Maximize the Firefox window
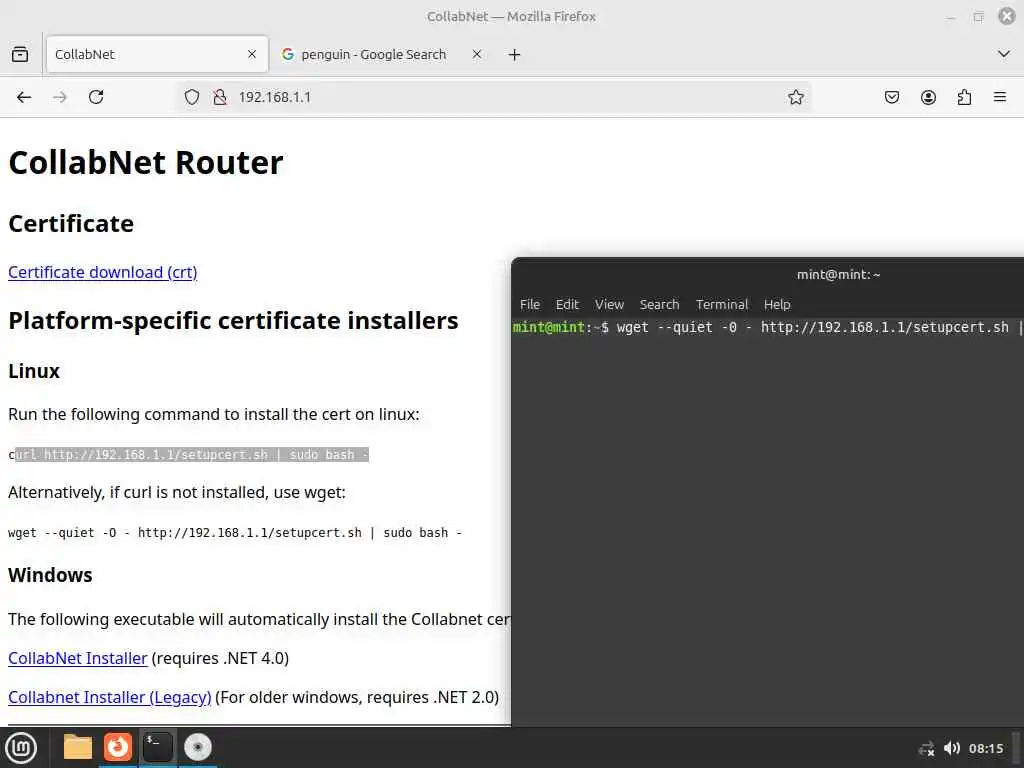The image size is (1024, 768). pos(978,16)
